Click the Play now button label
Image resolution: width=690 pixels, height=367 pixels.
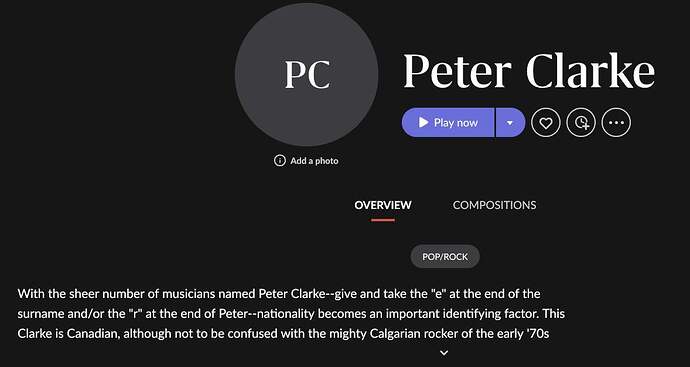point(456,122)
